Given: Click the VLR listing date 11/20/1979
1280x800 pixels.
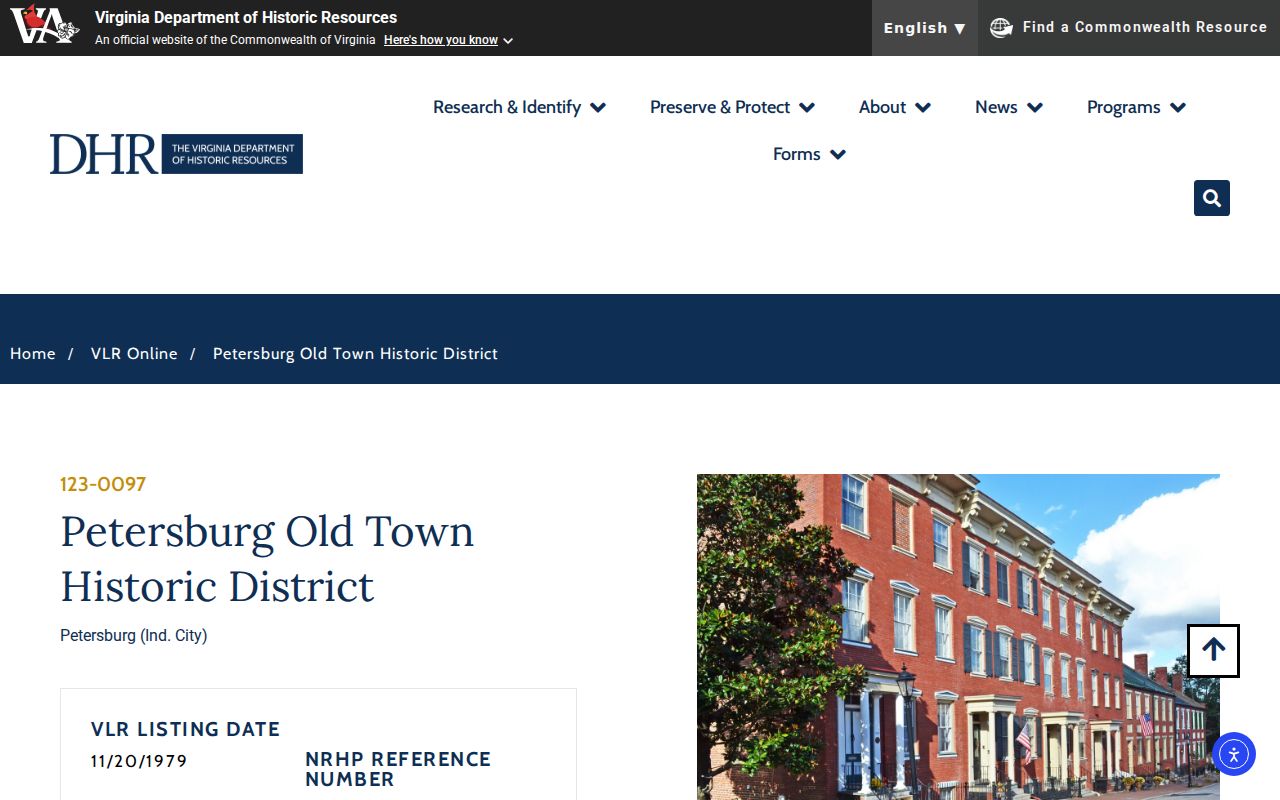Looking at the screenshot, I should tap(139, 761).
